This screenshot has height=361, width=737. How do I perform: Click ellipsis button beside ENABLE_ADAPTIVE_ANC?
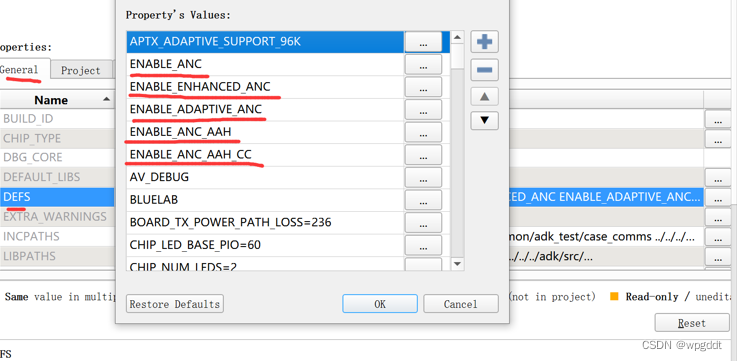pyautogui.click(x=423, y=110)
